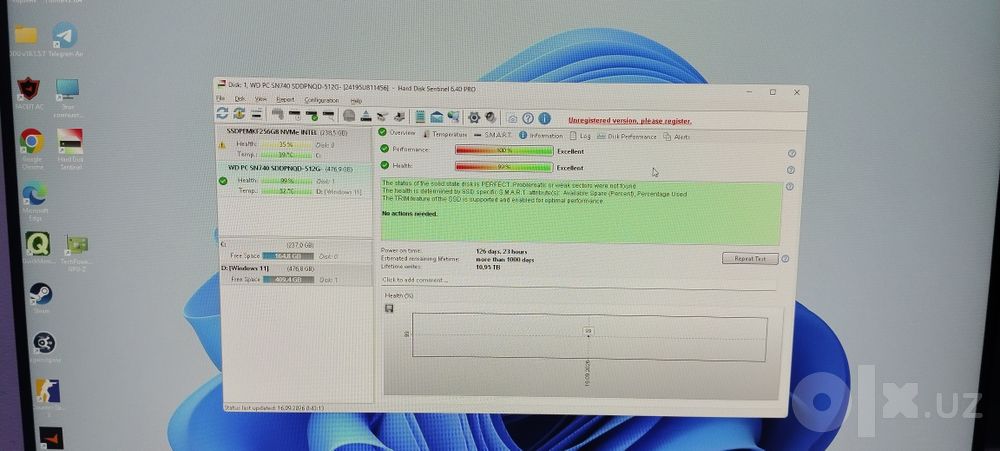Click the green status description text box
Viewport: 1000px width, 451px height.
(580, 213)
